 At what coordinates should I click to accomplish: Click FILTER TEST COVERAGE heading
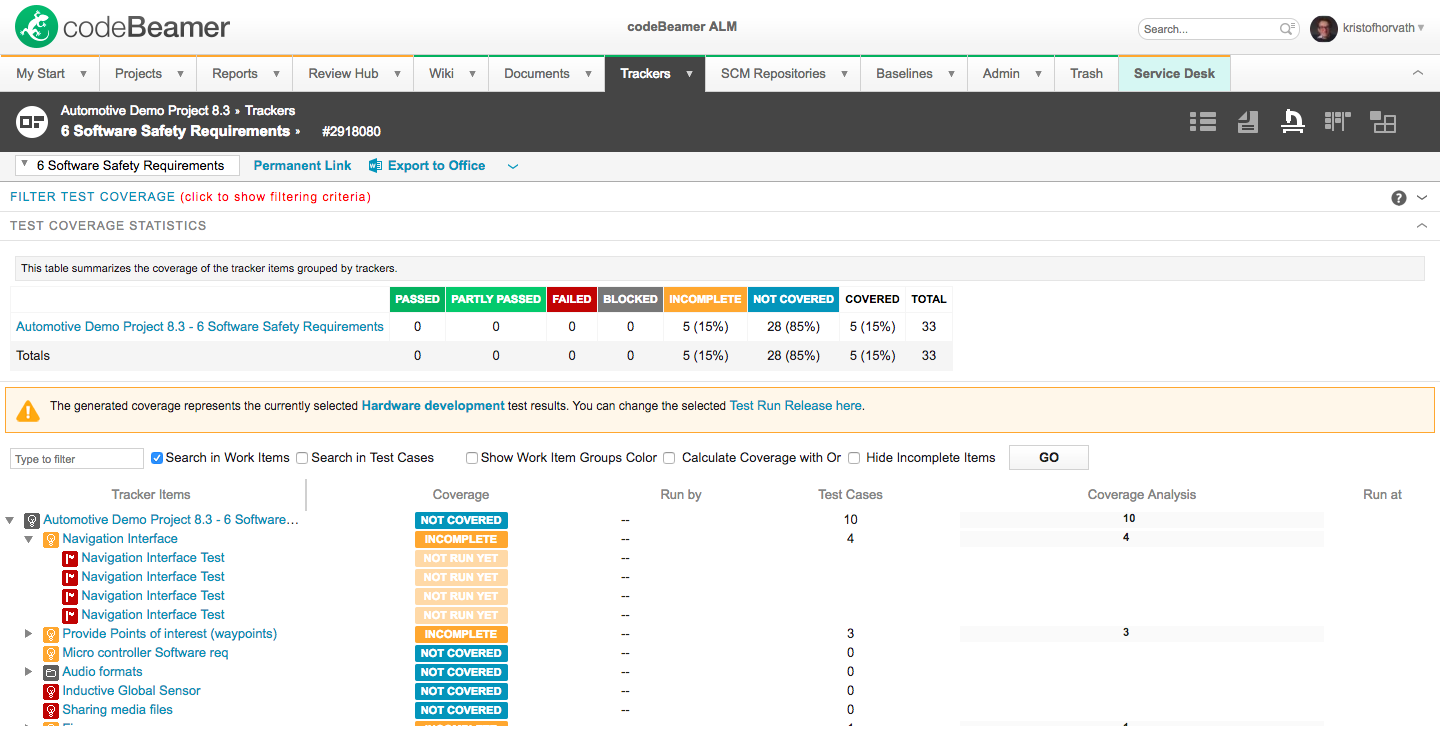(x=93, y=197)
